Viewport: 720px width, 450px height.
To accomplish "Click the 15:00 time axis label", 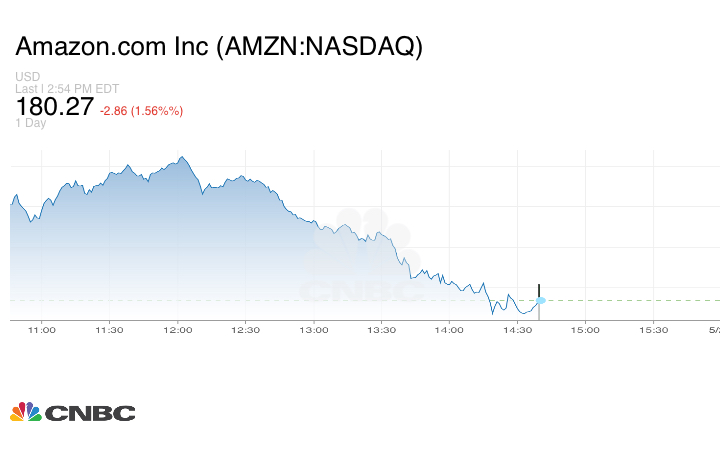I will pyautogui.click(x=585, y=329).
